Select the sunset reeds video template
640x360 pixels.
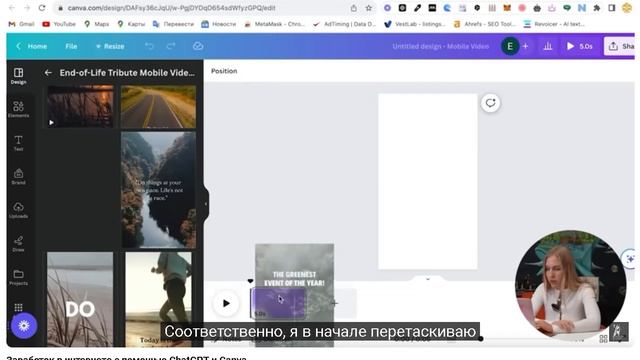pyautogui.click(x=80, y=106)
